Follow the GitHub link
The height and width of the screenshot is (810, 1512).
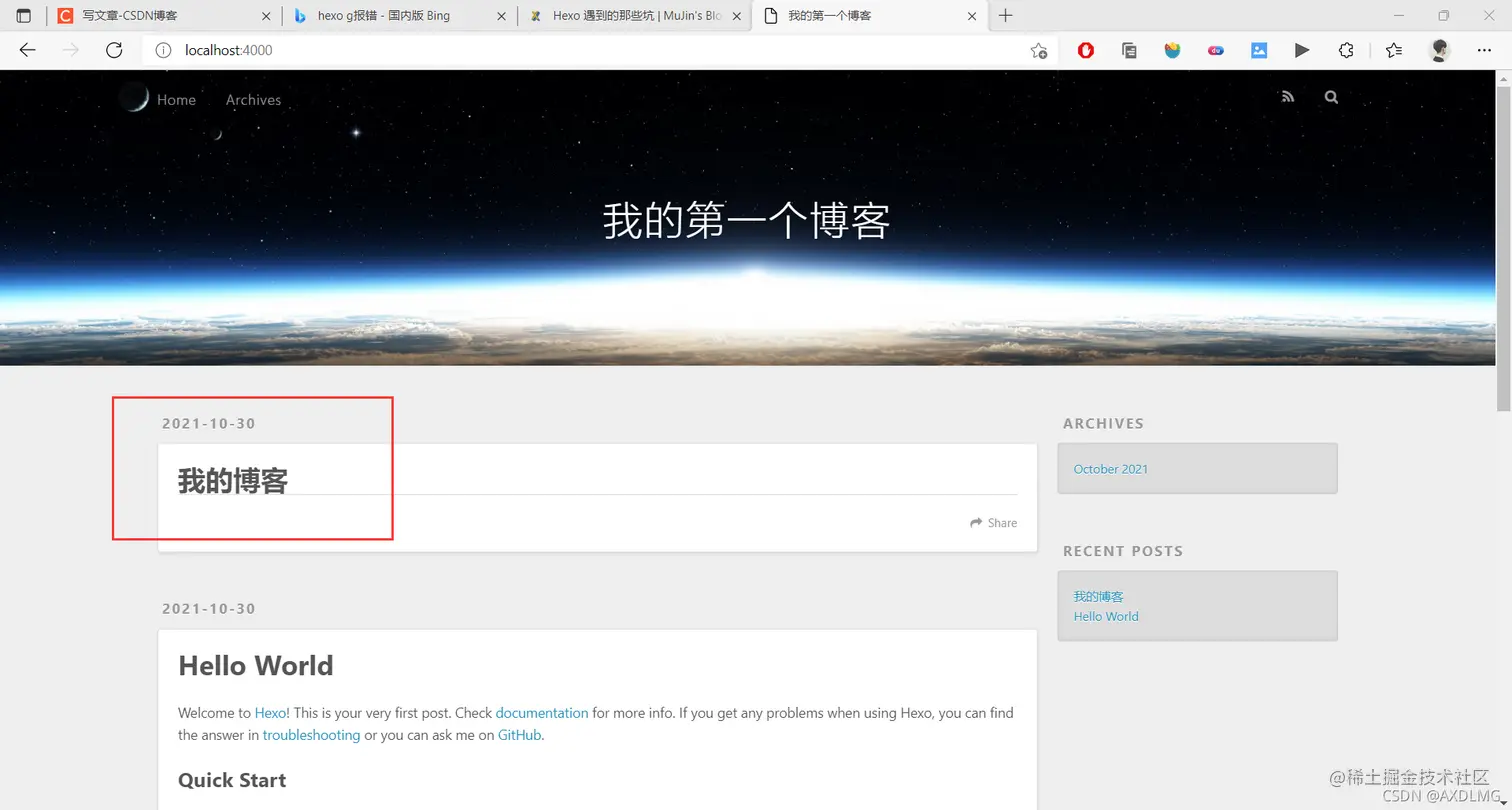click(520, 735)
